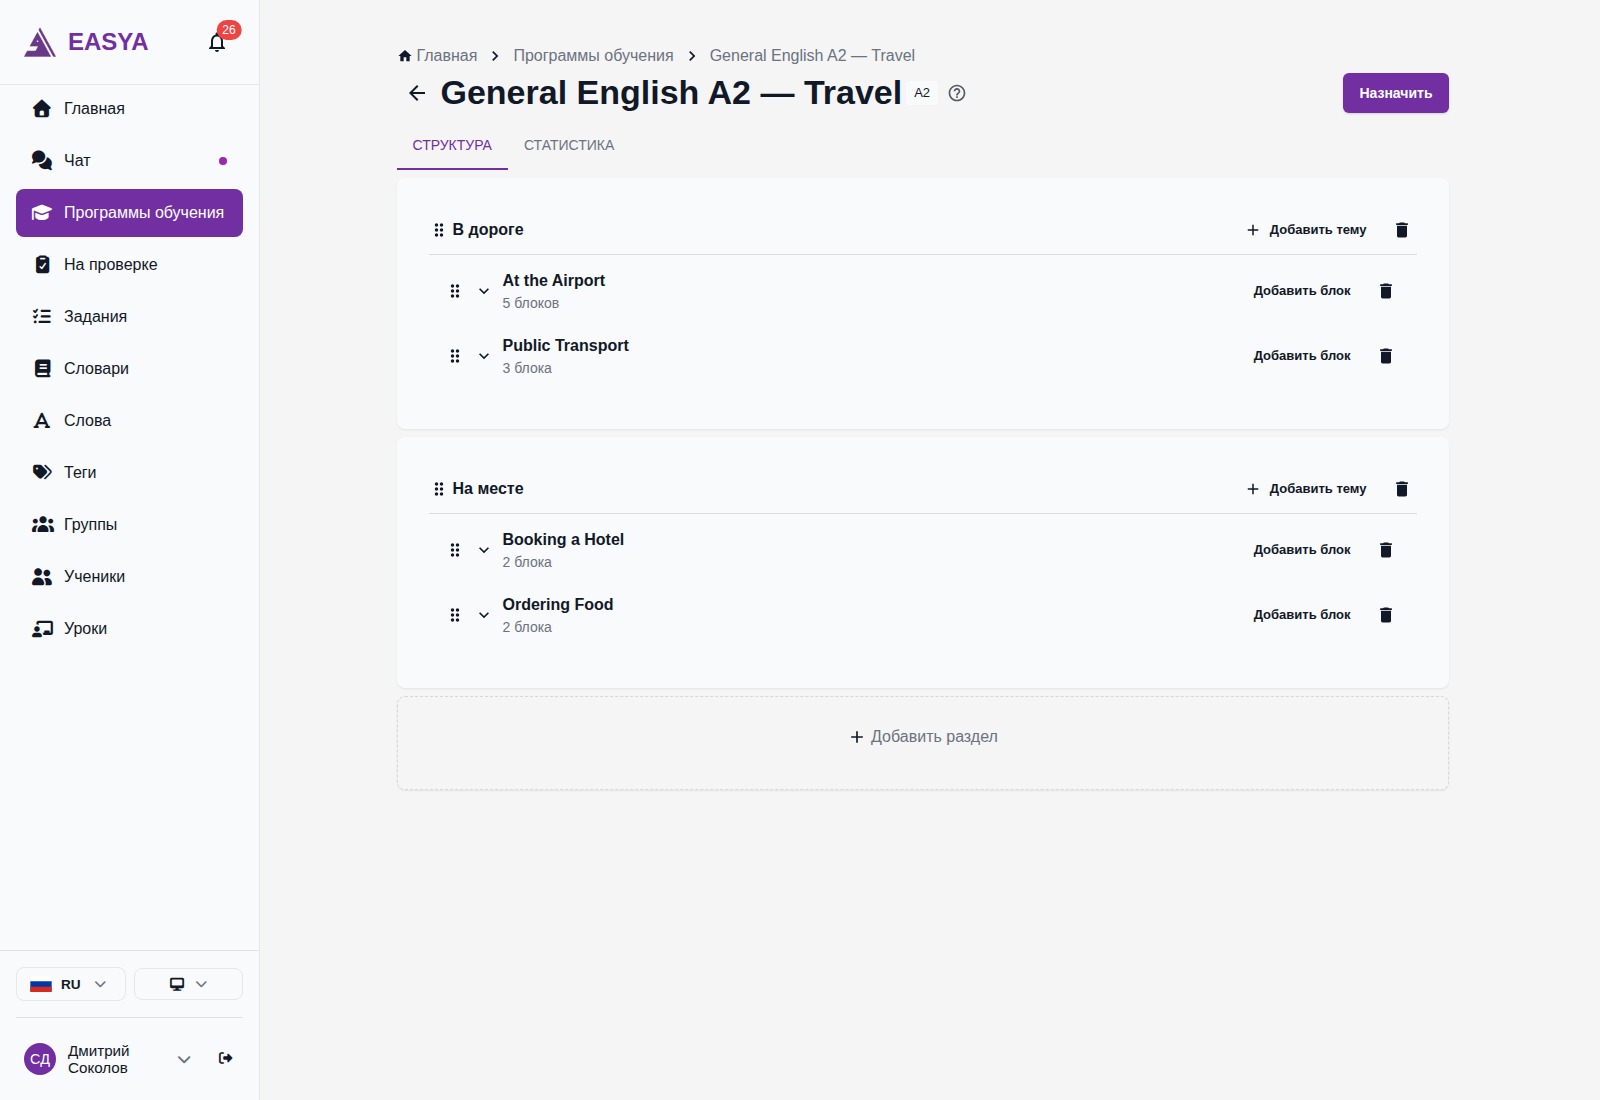Add a block to Public Transport
Screen dimensions: 1600x1100
tap(1302, 356)
